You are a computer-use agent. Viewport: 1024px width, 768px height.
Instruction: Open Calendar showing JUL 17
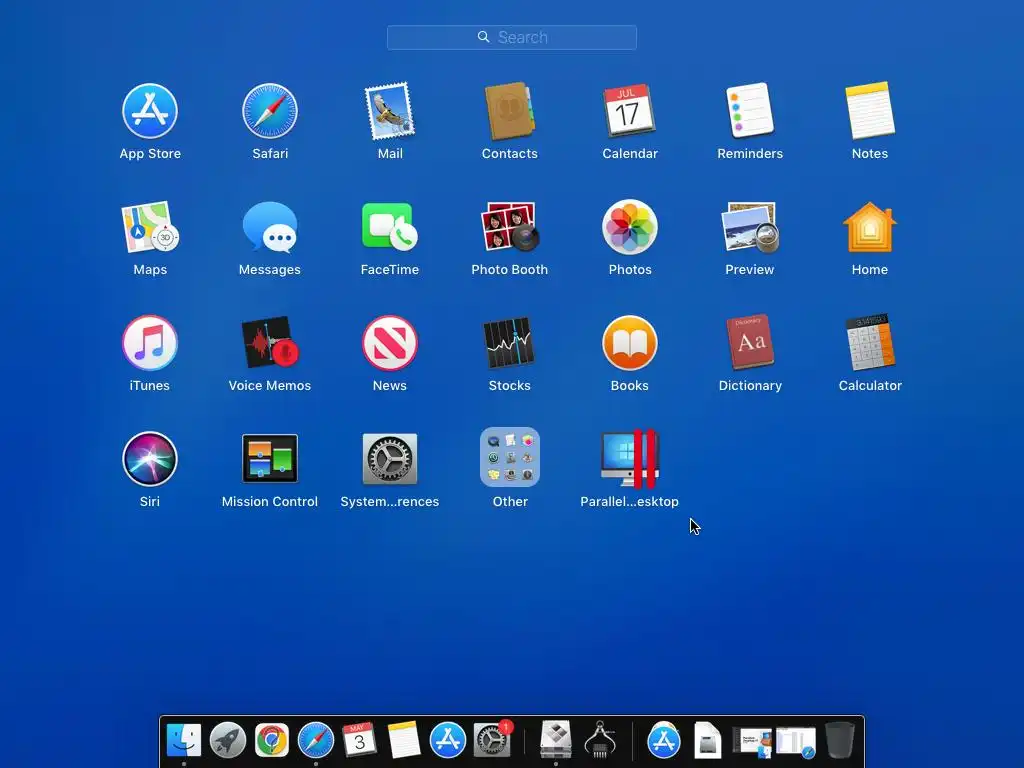pyautogui.click(x=630, y=110)
